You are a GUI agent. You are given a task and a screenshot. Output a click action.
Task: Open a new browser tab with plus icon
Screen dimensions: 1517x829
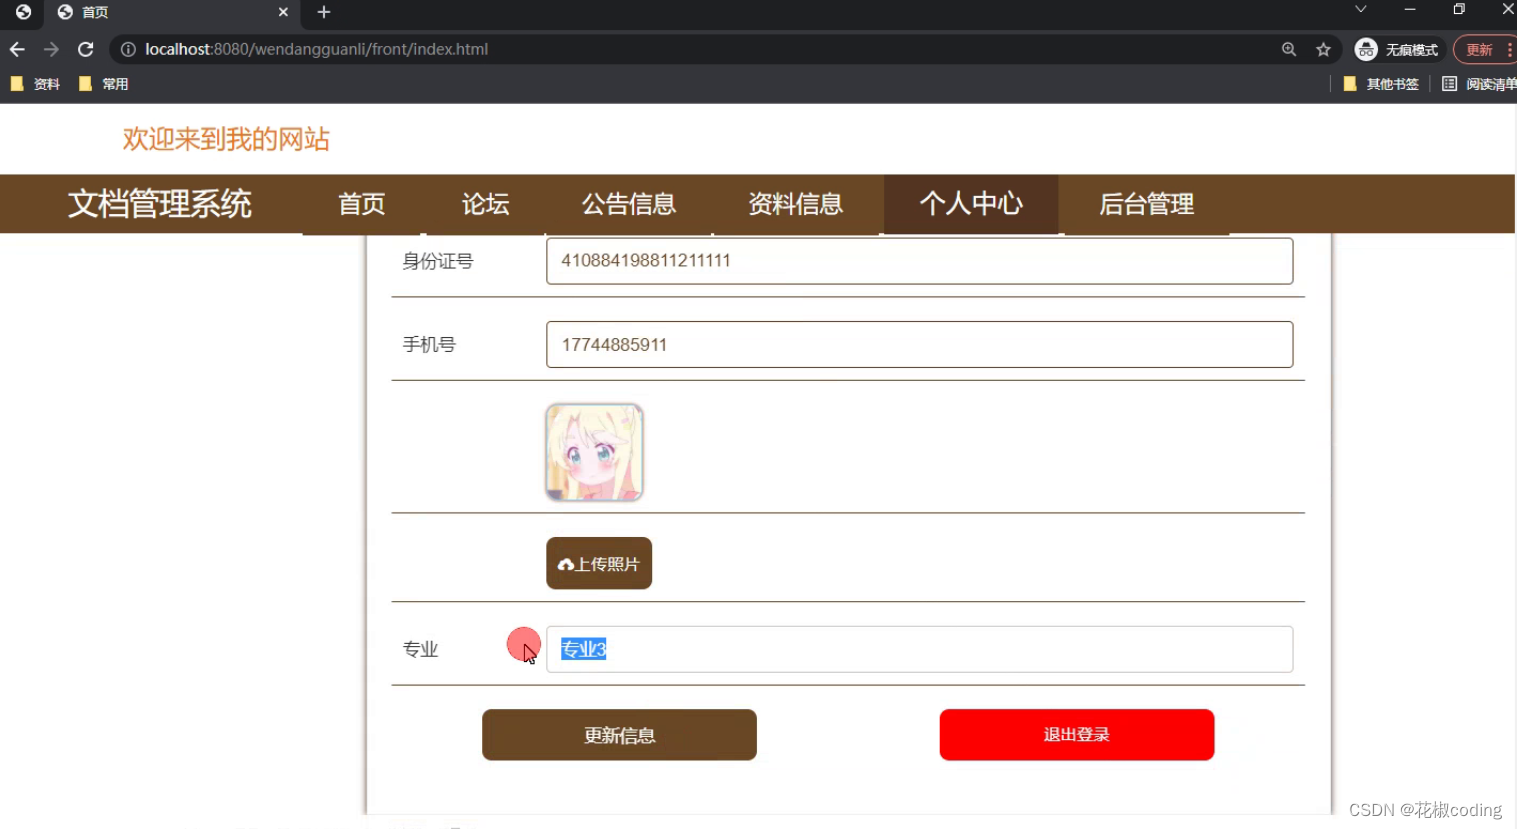tap(322, 13)
